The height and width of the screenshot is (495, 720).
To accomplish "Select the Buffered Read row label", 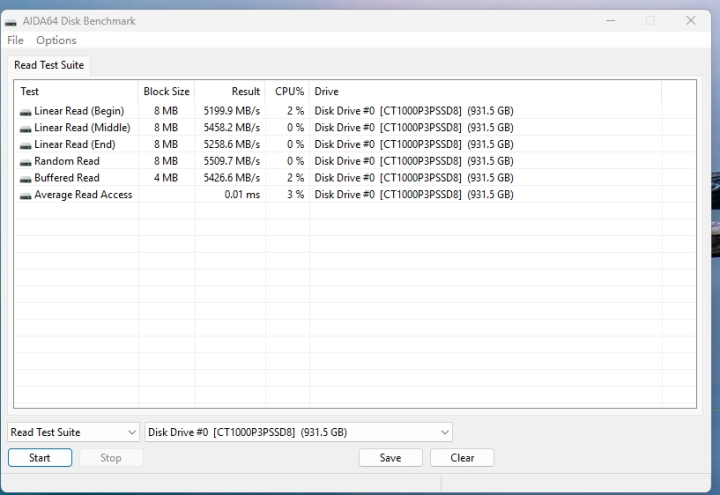I will 67,178.
